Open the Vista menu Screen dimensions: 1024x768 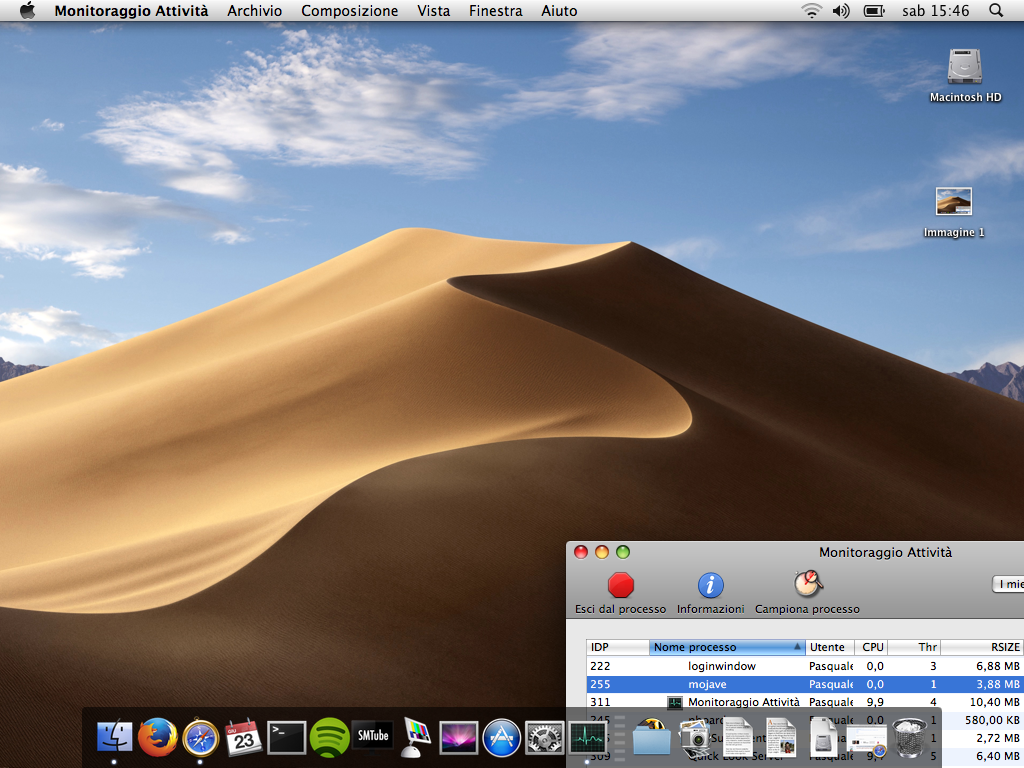[x=434, y=10]
